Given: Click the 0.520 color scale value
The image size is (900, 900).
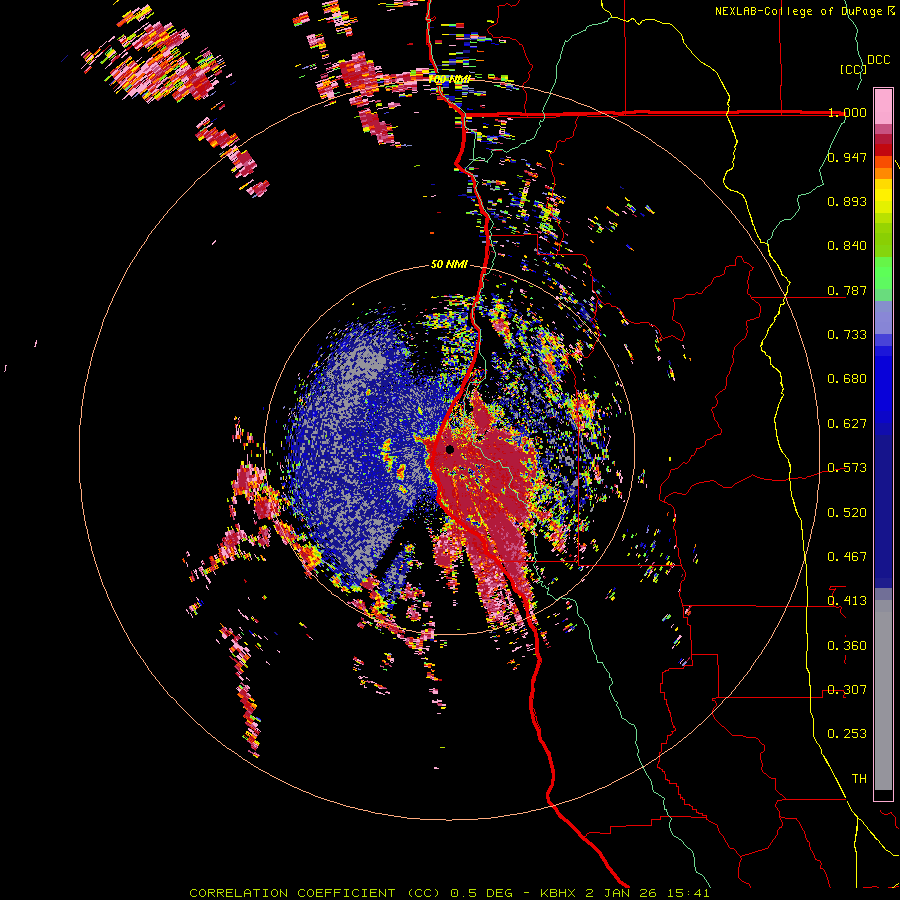Looking at the screenshot, I should (847, 513).
